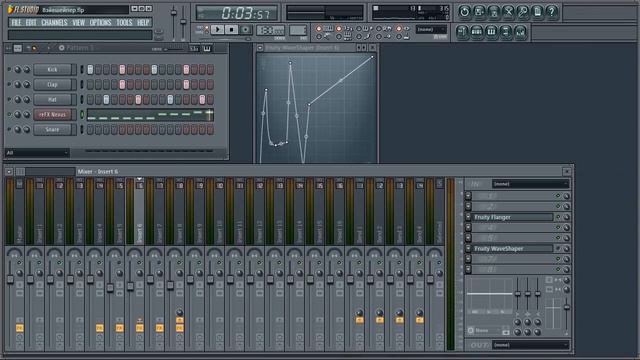The width and height of the screenshot is (640, 360).
Task: Open the piano roll view icon
Action: (491, 32)
